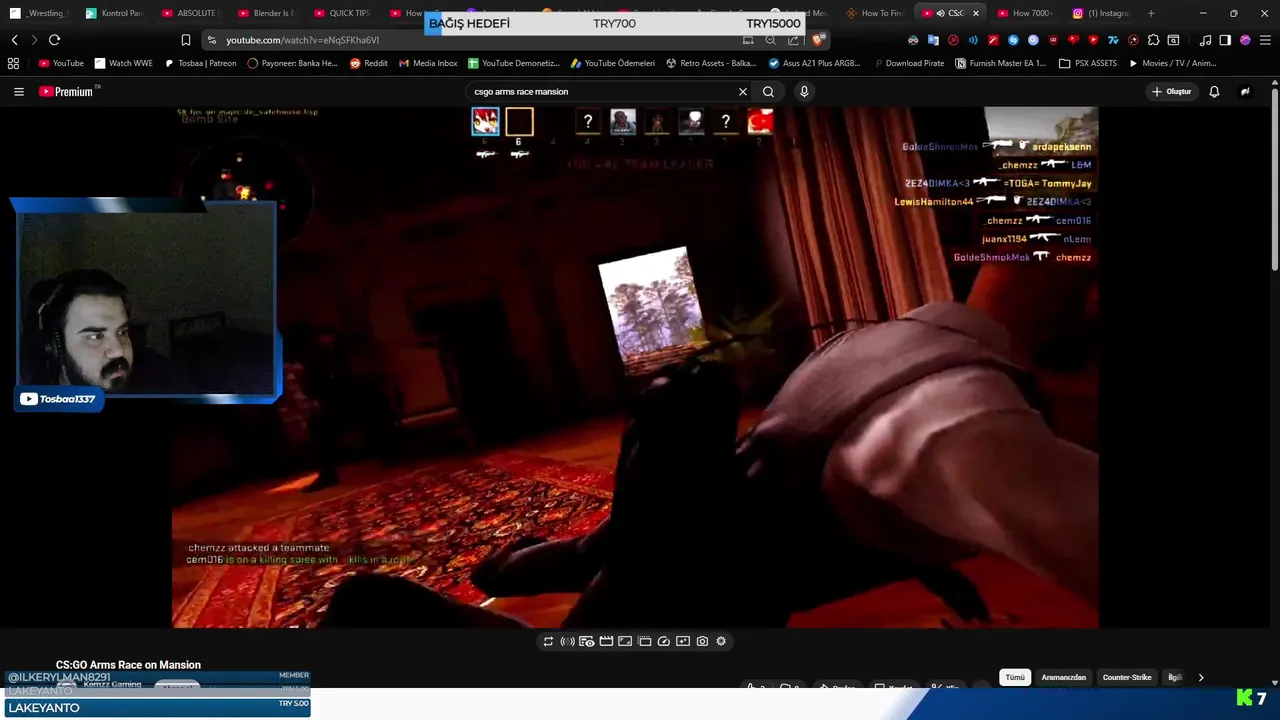Close the active CS:G tab
This screenshot has width=1280, height=720.
(x=975, y=13)
